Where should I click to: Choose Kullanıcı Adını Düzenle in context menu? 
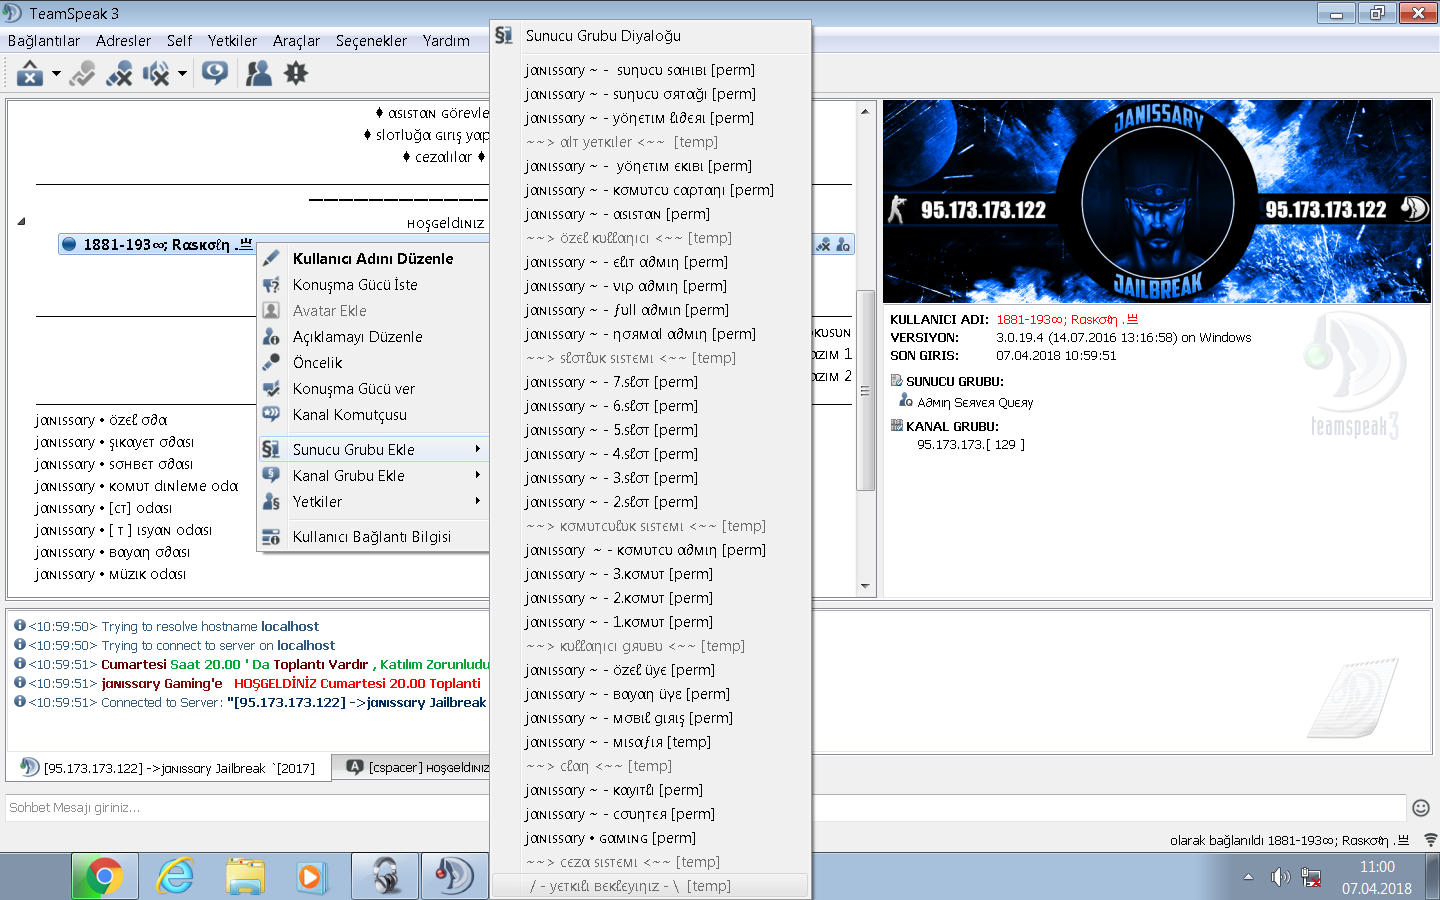tap(373, 258)
